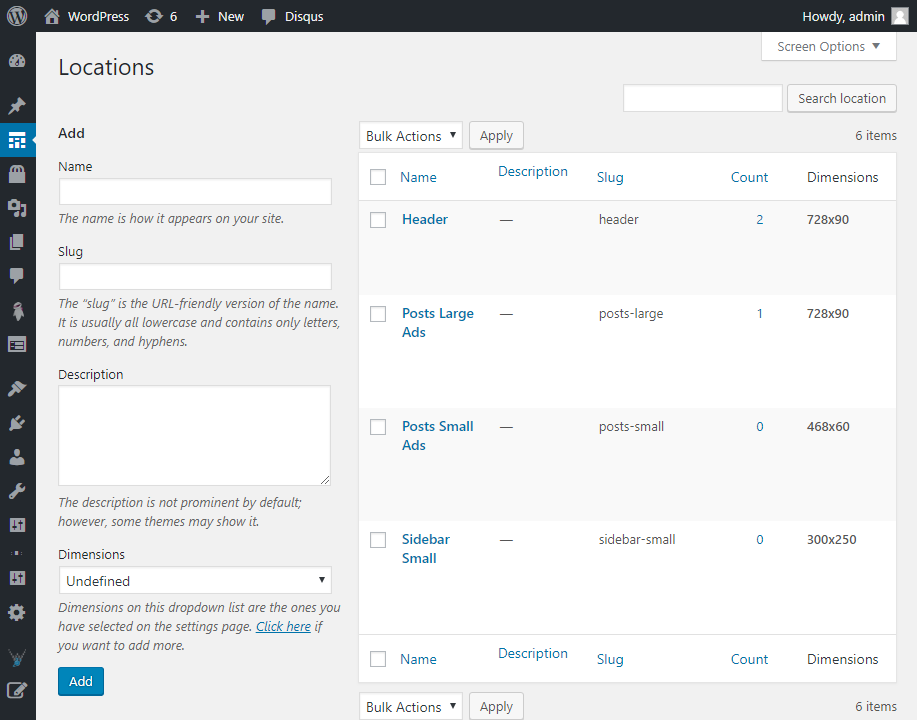Viewport: 917px width, 720px height.
Task: Sort by the Slug column header
Action: point(610,178)
